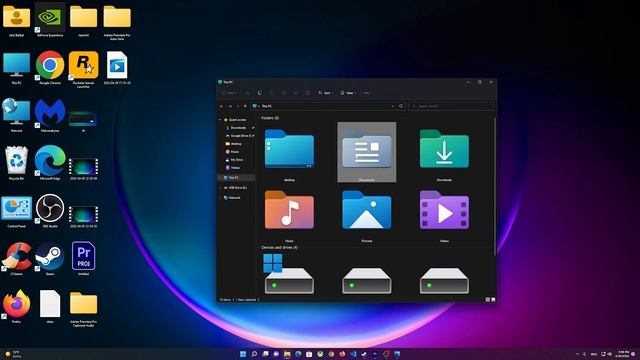Click the File Explorer vertical scrollbar

click(495, 187)
